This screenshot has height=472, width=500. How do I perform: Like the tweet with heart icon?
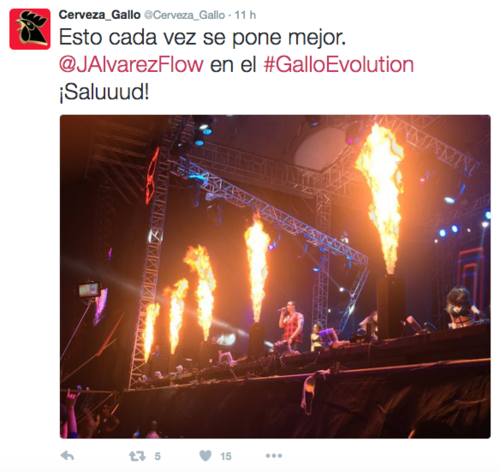pos(205,456)
